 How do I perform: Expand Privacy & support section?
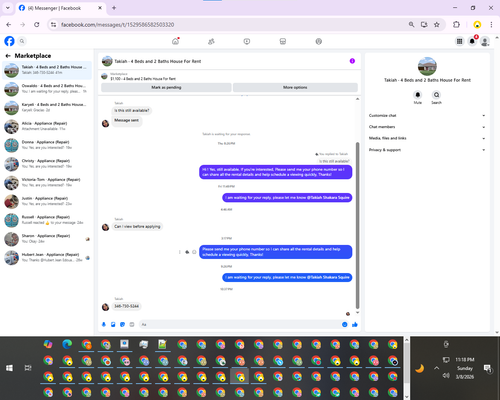click(427, 150)
